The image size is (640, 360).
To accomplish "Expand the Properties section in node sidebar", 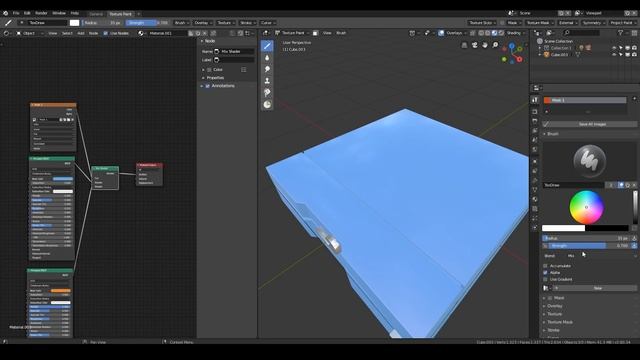I will (x=215, y=78).
